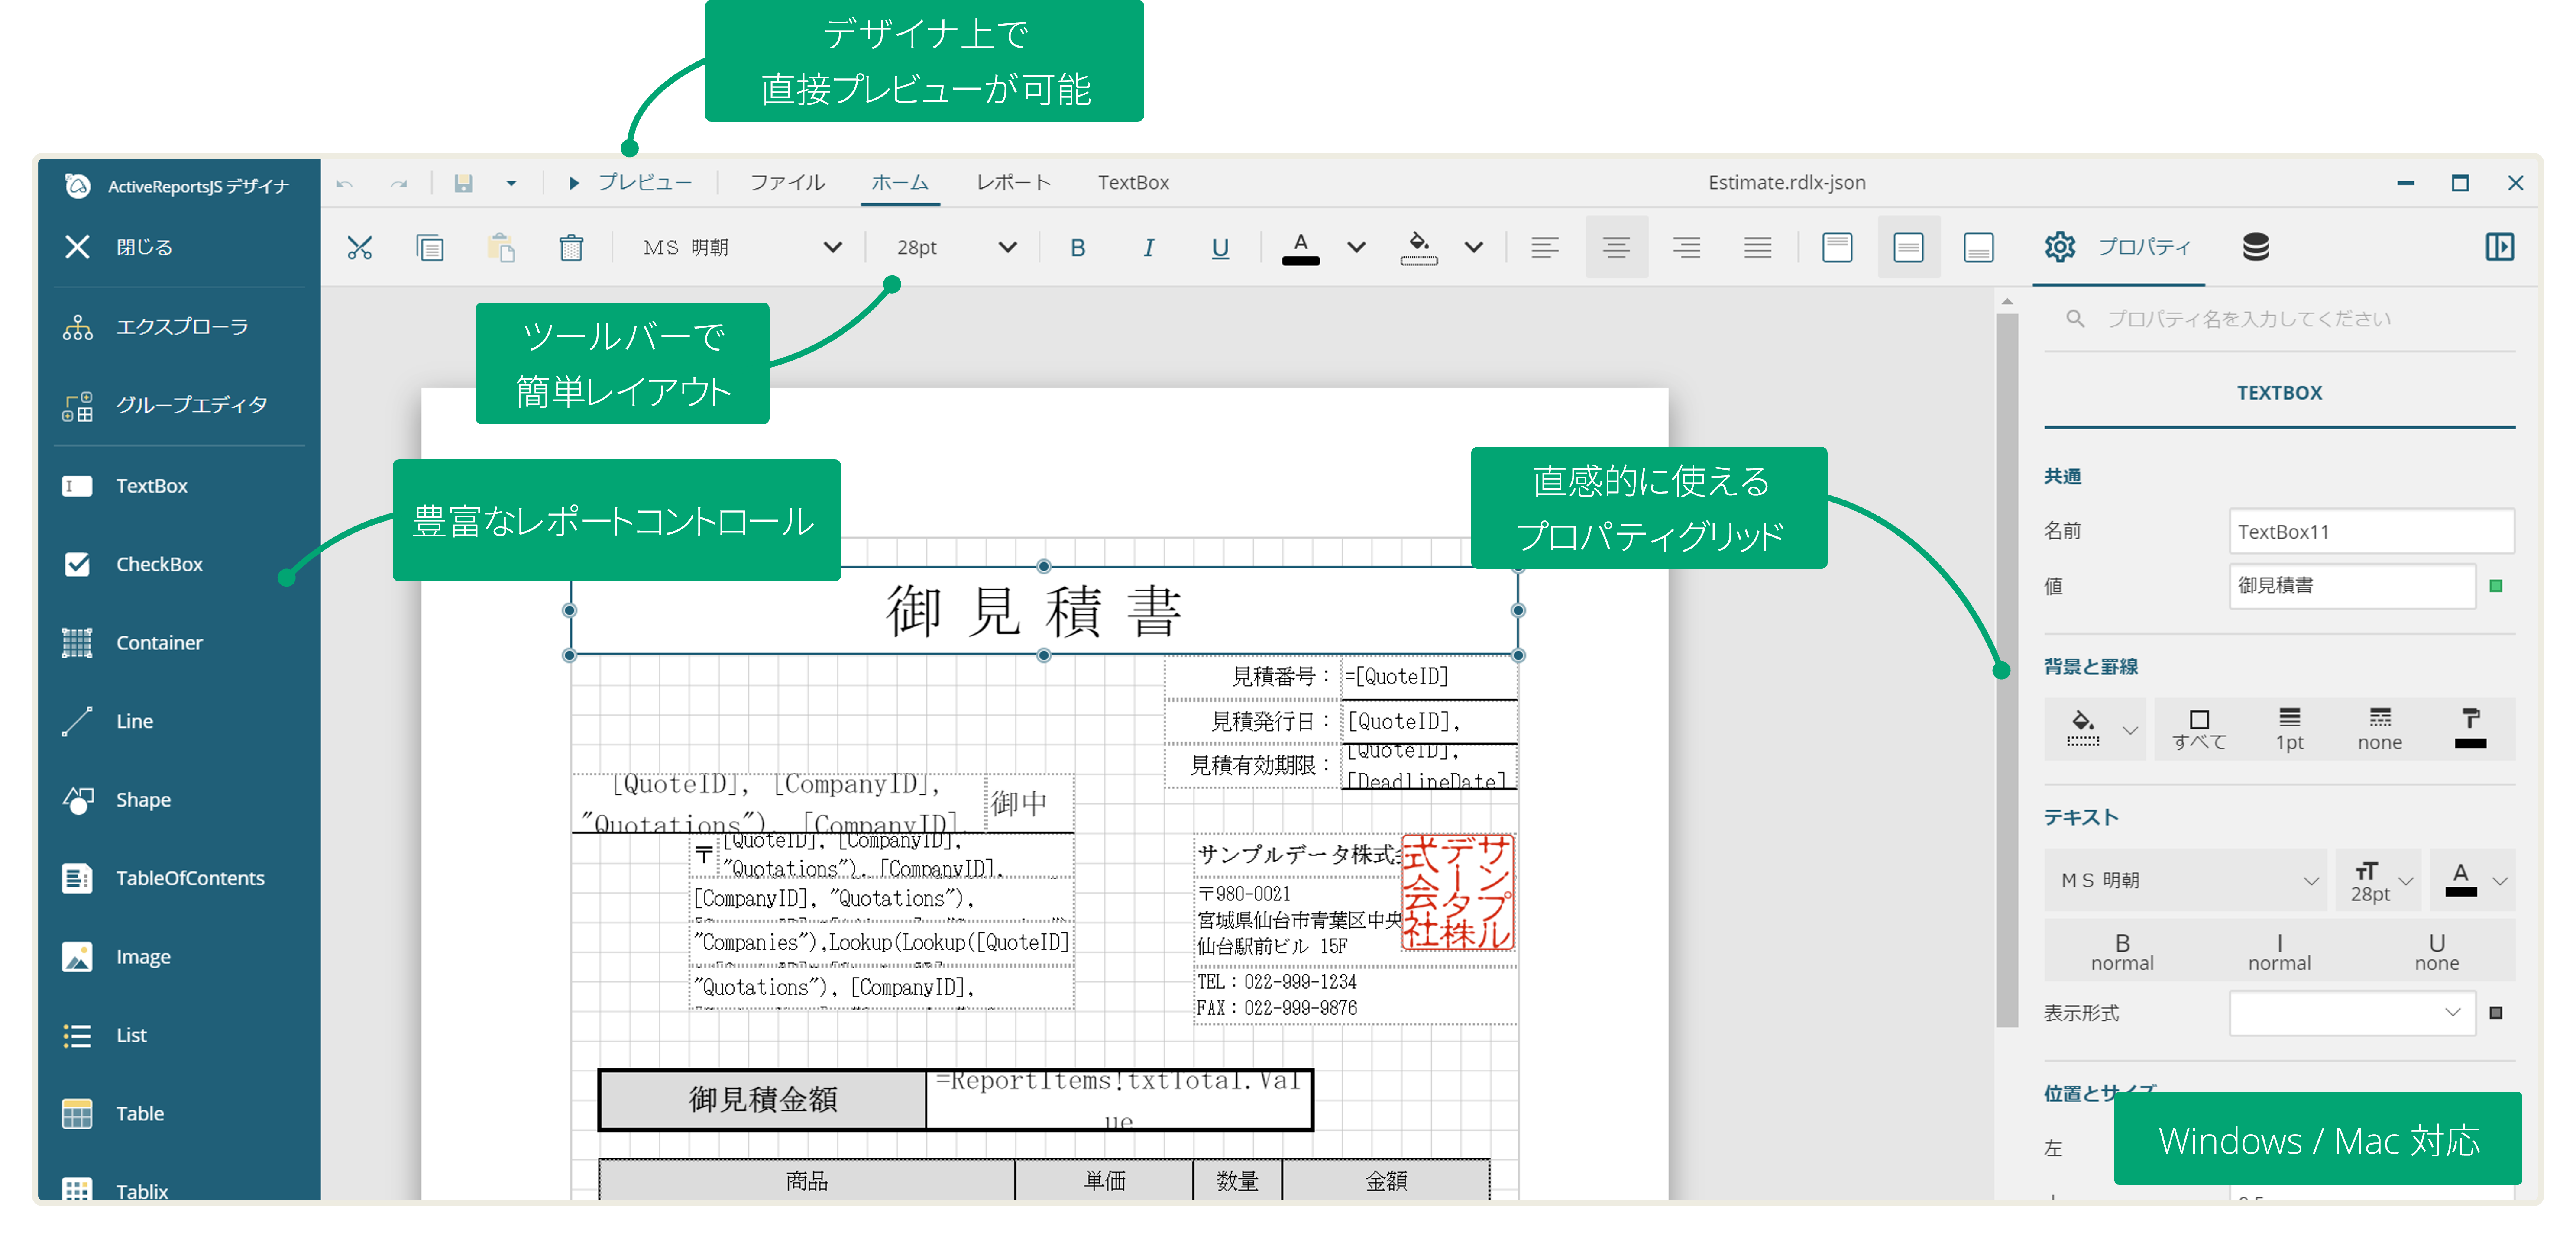Expand fill color dropdown arrow in toolbar

(x=1474, y=247)
